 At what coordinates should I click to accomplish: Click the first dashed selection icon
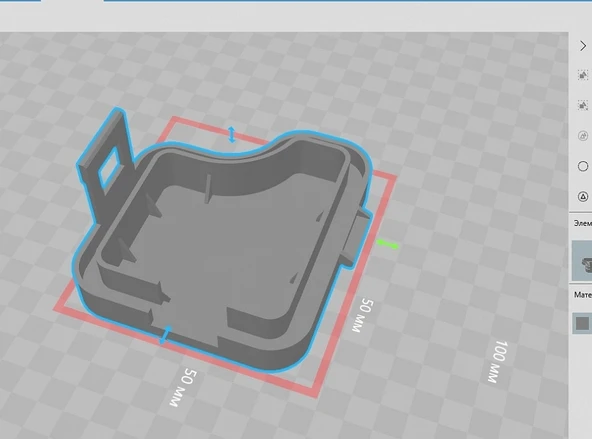click(583, 75)
